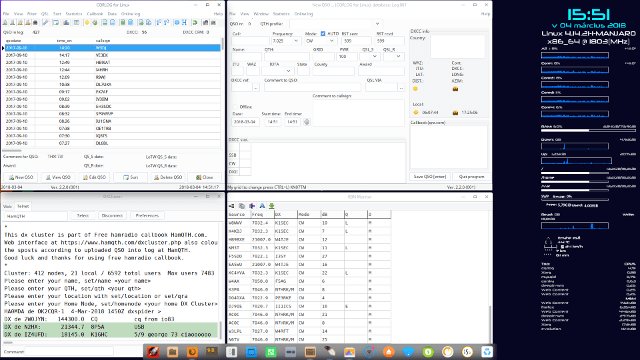The height and width of the screenshot is (360, 640).
Task: Open the HamQTH cluster combo box
Action: coord(35,216)
